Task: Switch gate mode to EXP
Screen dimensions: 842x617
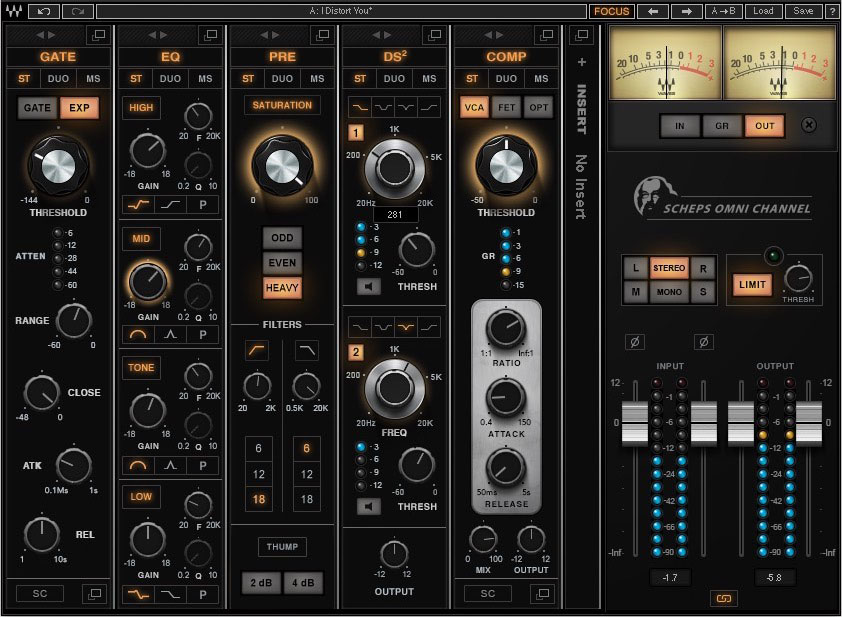Action: 79,108
